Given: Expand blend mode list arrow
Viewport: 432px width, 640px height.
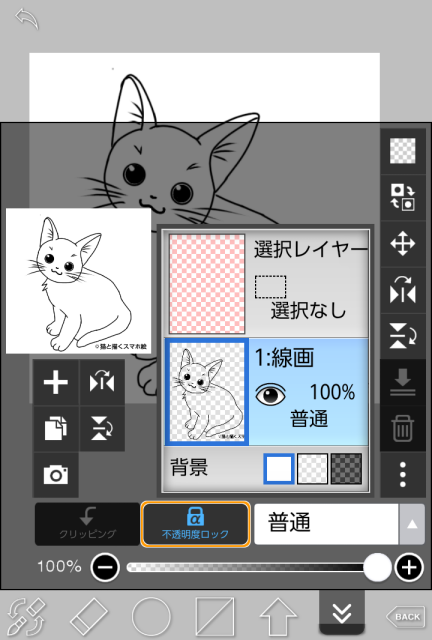Looking at the screenshot, I should 412,524.
